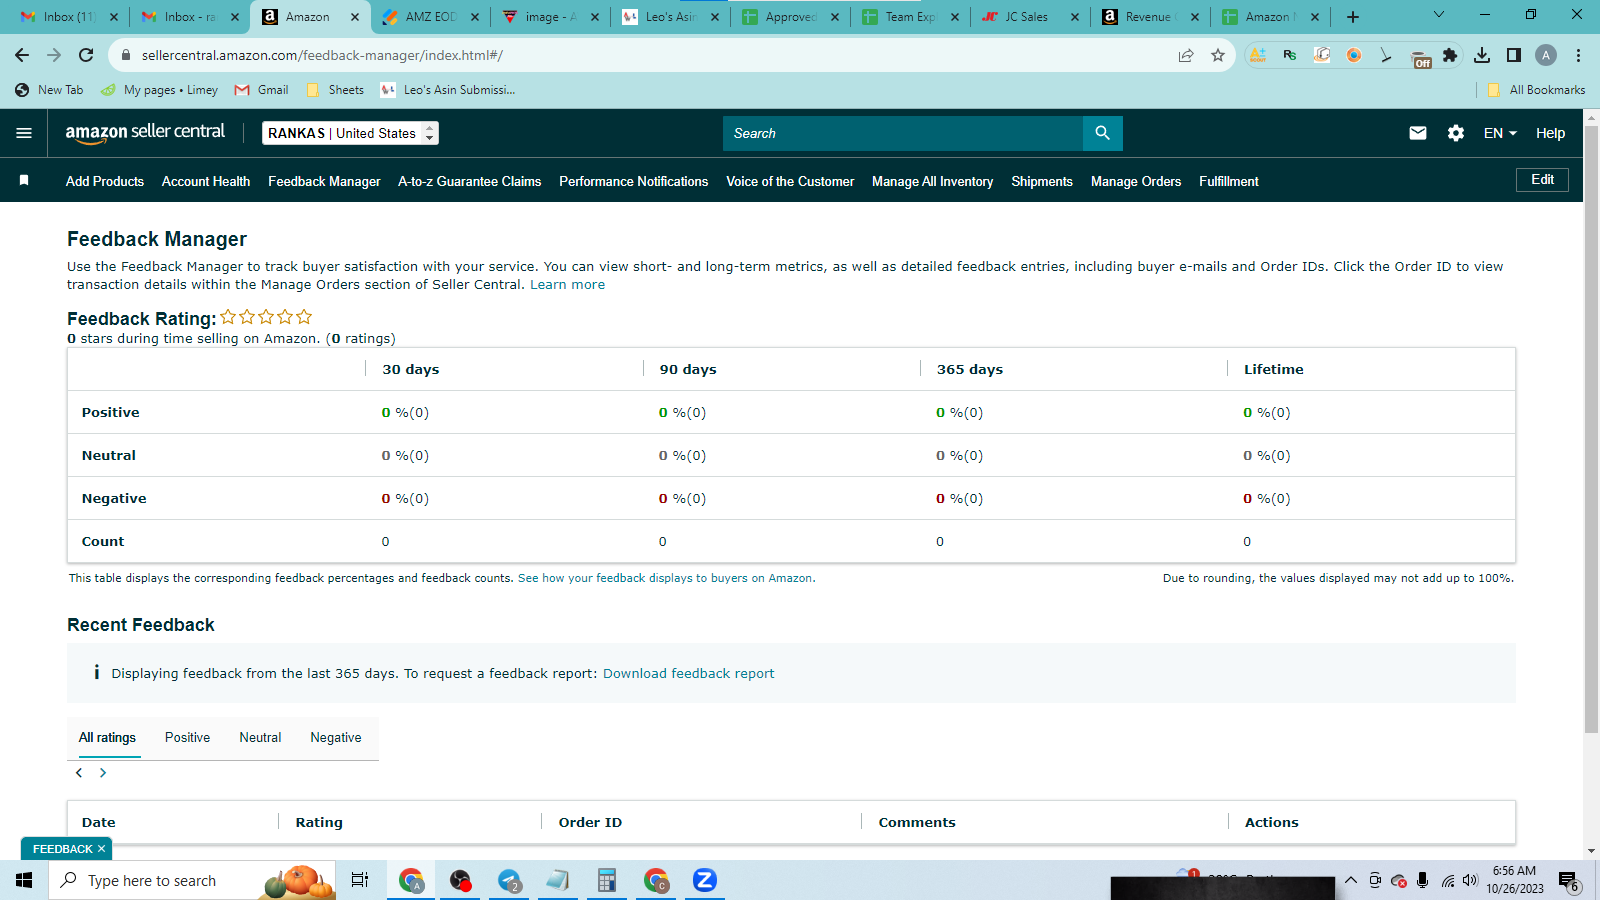This screenshot has height=900, width=1600.
Task: Switch to the Neutral feedback tab
Action: coord(260,738)
